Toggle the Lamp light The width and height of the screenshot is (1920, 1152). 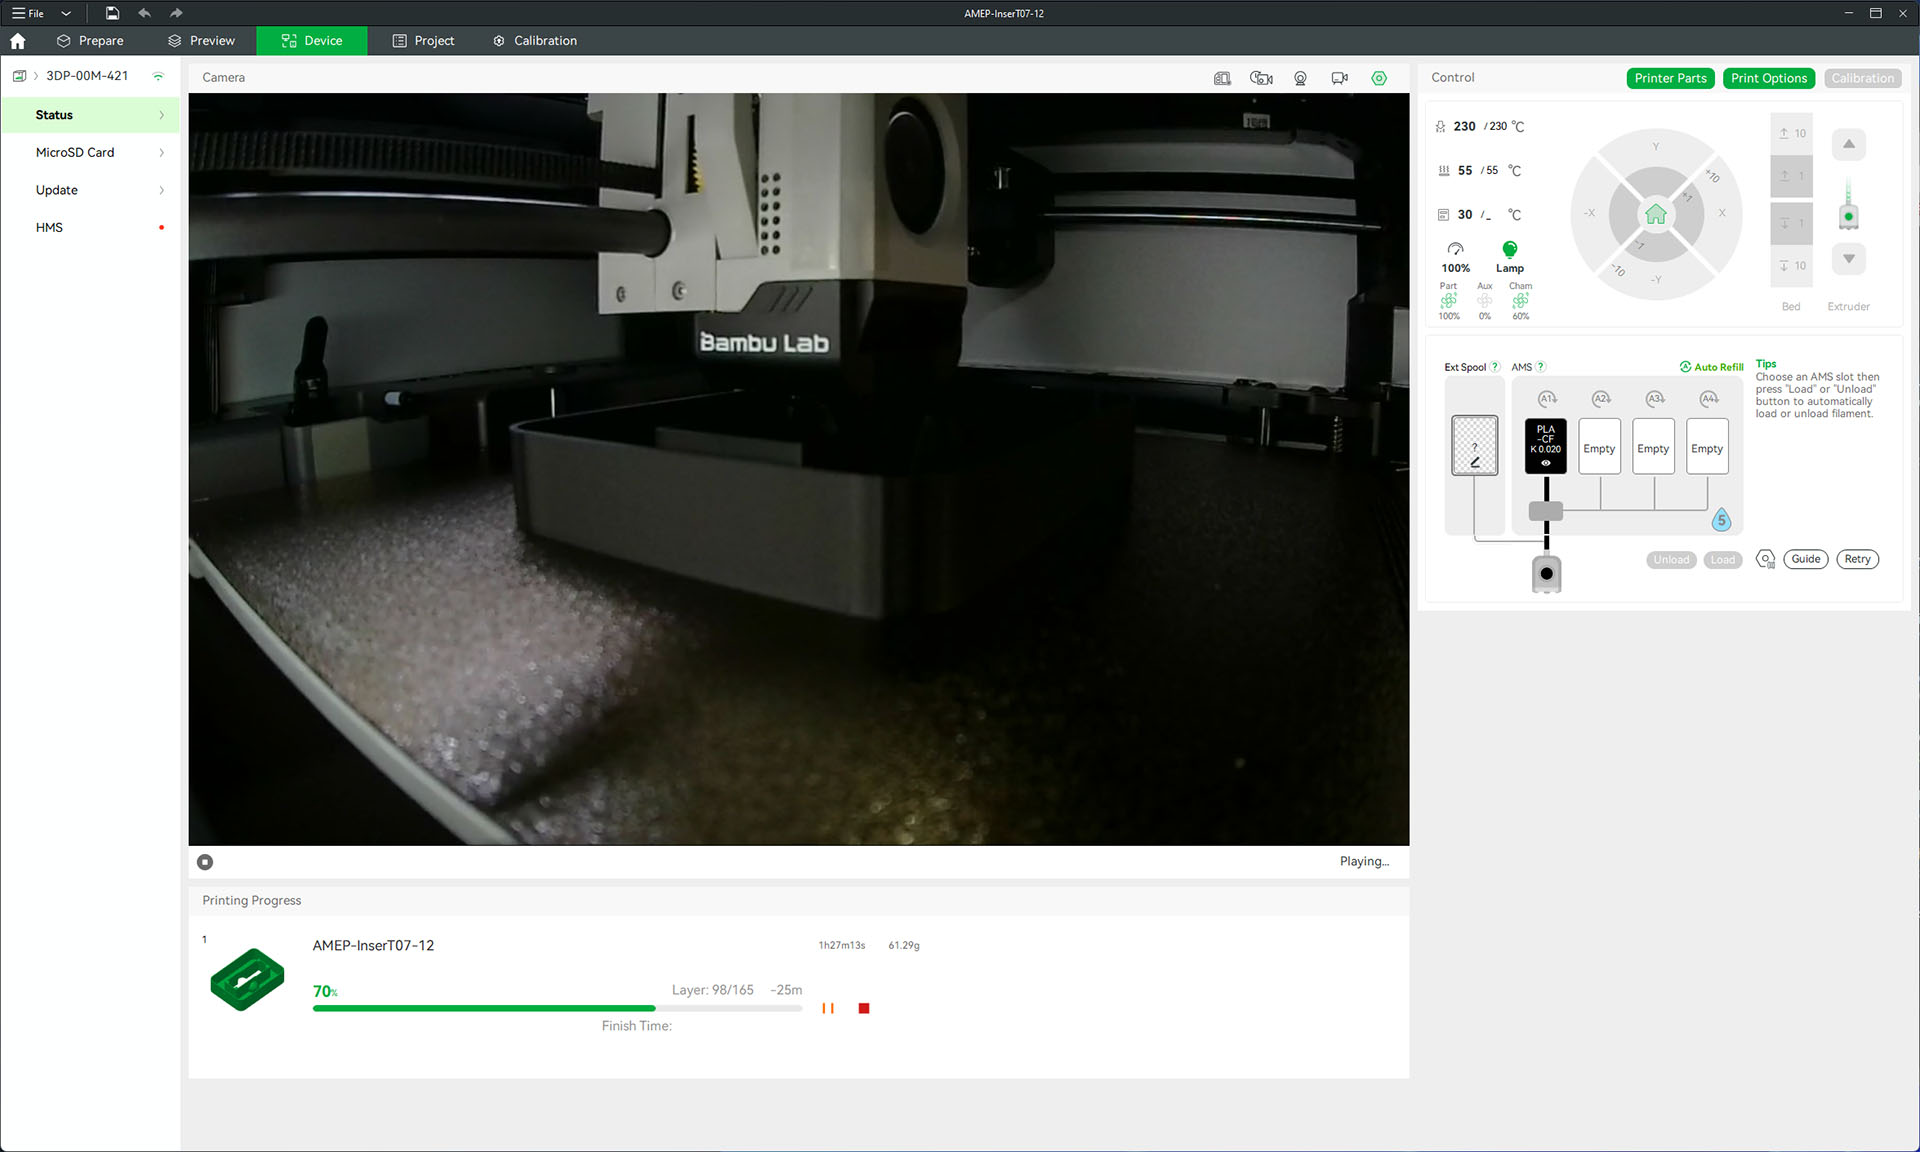(x=1509, y=250)
